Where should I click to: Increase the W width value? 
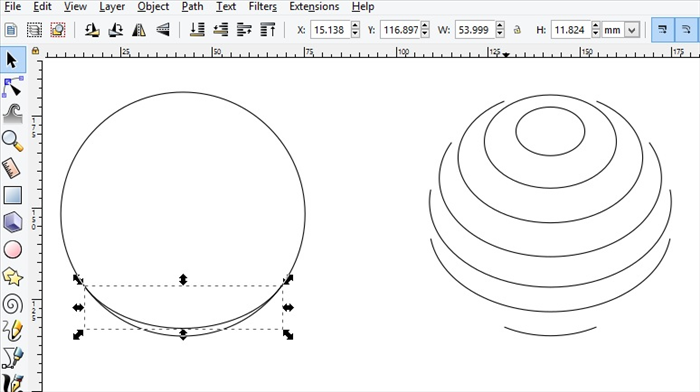pos(500,26)
